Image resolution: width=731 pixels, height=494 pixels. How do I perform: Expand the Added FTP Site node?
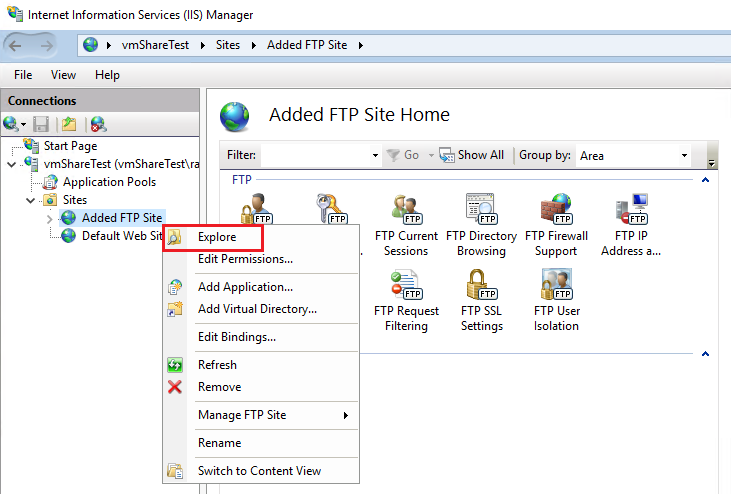(x=49, y=218)
